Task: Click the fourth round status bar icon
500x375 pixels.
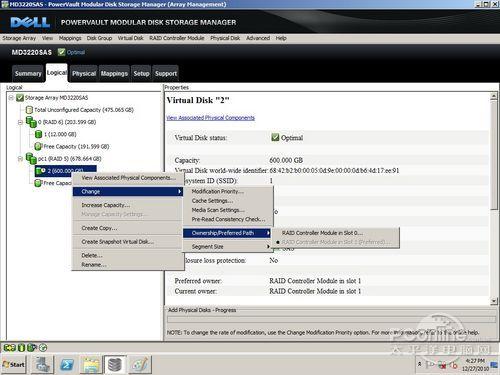Action: (x=43, y=348)
